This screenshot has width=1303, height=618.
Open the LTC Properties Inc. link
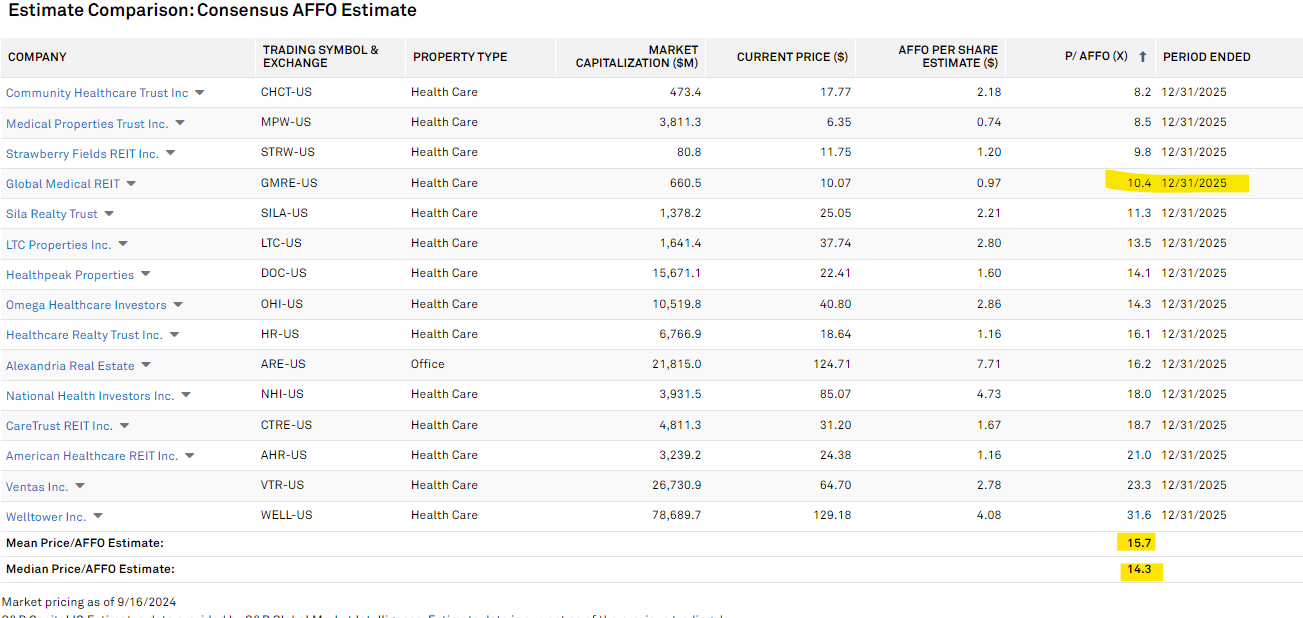pos(59,245)
